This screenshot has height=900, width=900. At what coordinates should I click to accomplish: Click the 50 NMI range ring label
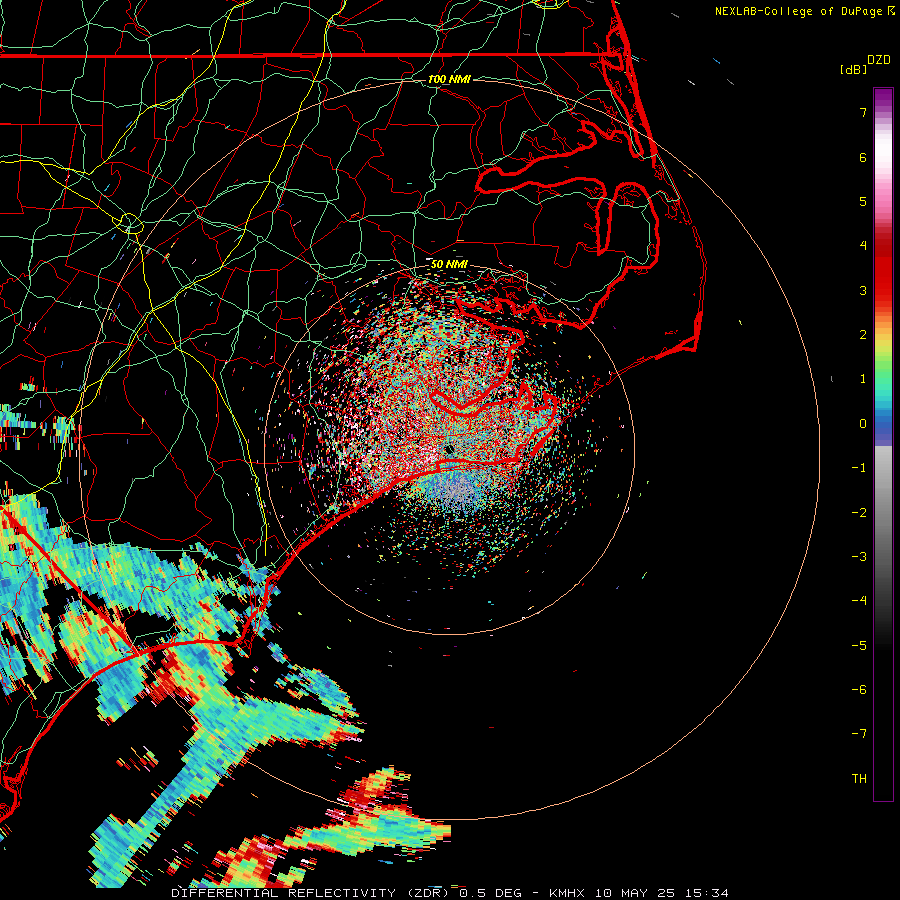[x=449, y=264]
